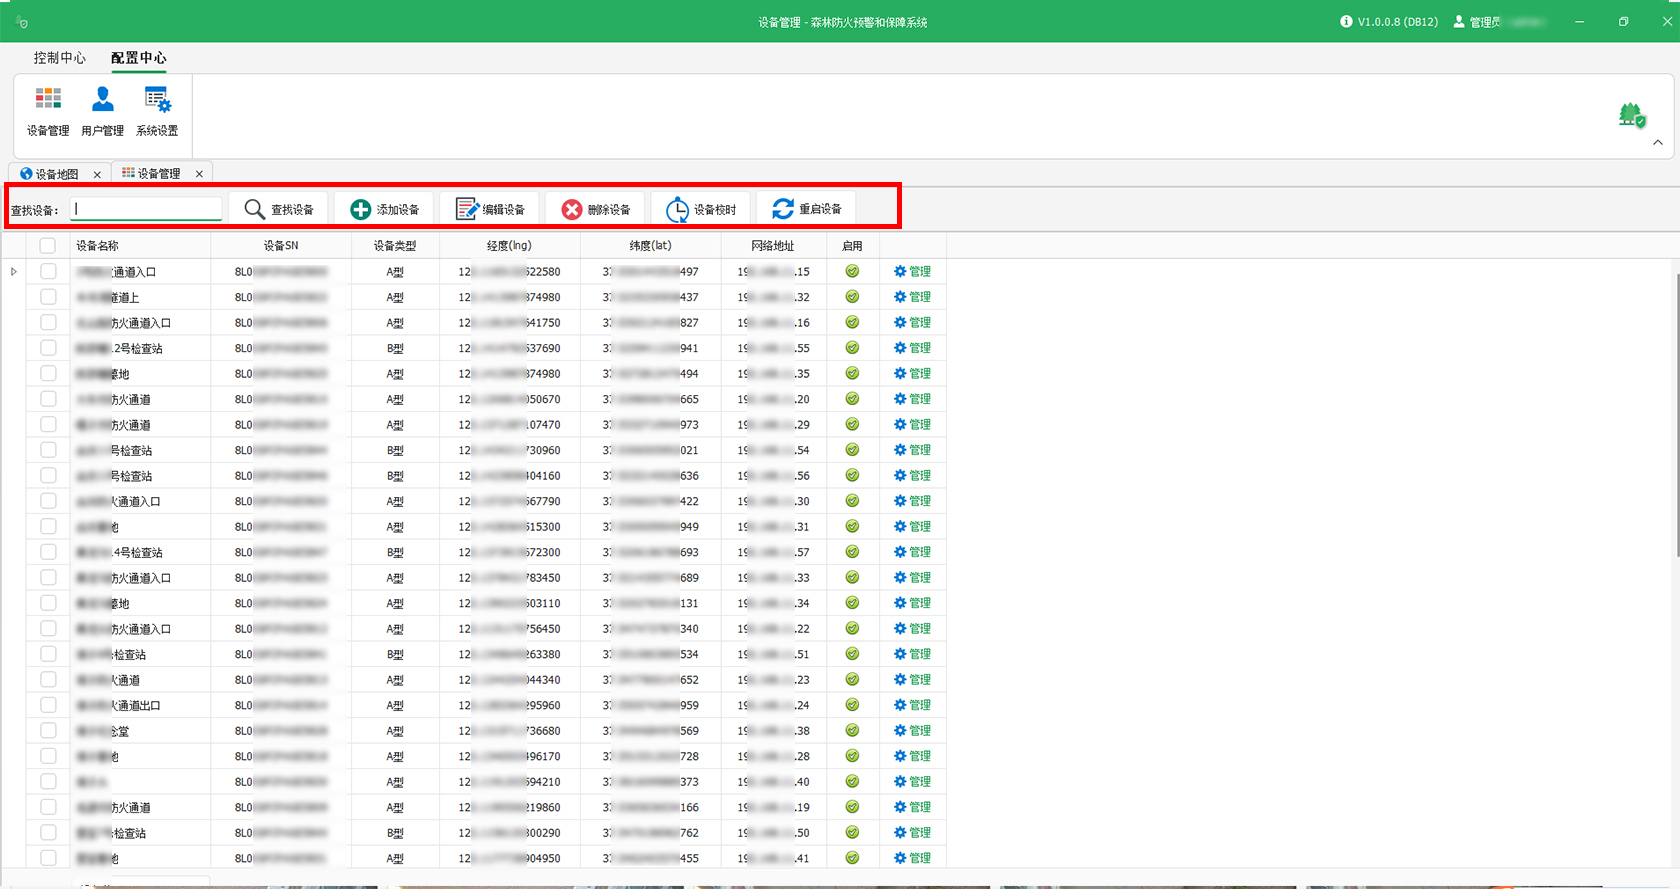Open 系统设置 in the ribbon

tap(157, 110)
